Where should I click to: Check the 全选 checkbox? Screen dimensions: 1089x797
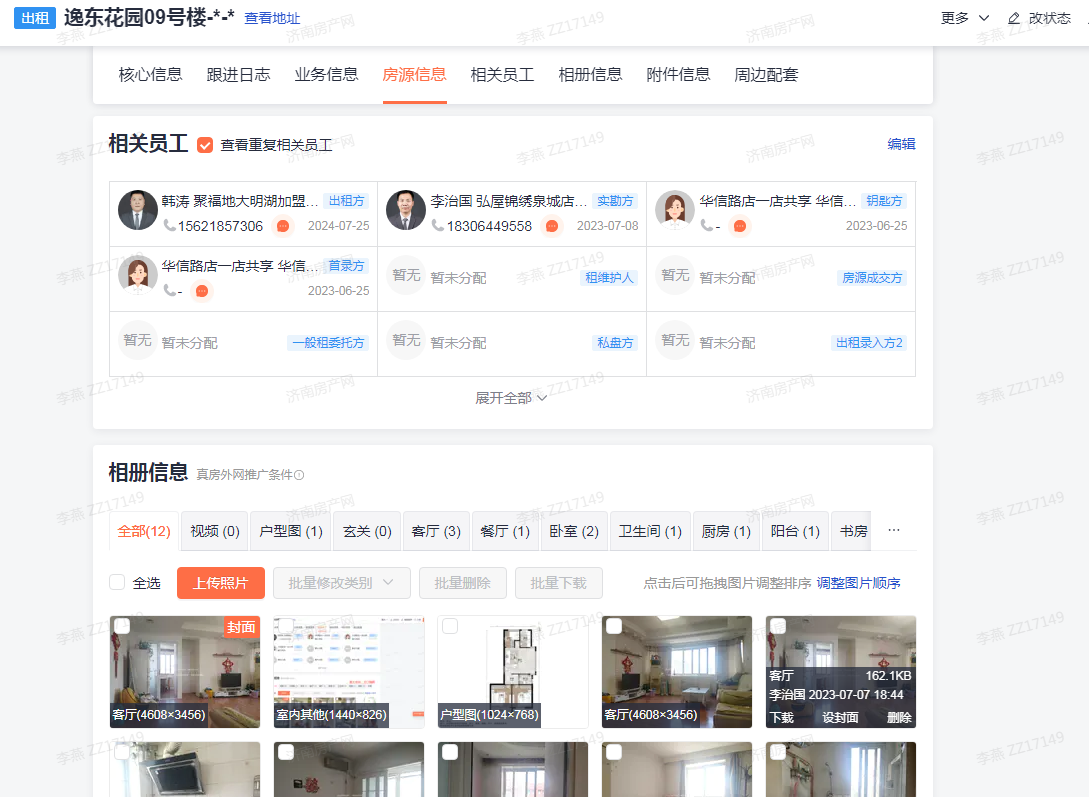click(117, 582)
